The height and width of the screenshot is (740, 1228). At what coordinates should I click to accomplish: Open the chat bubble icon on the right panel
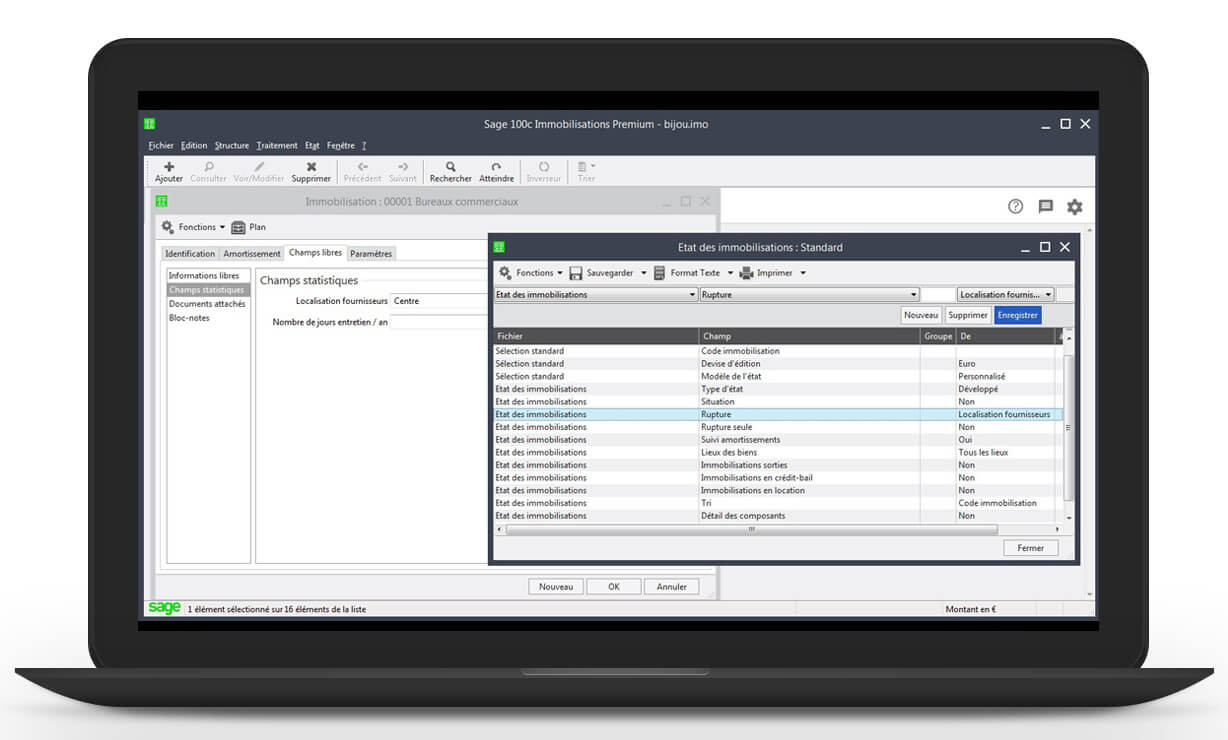pos(1045,207)
